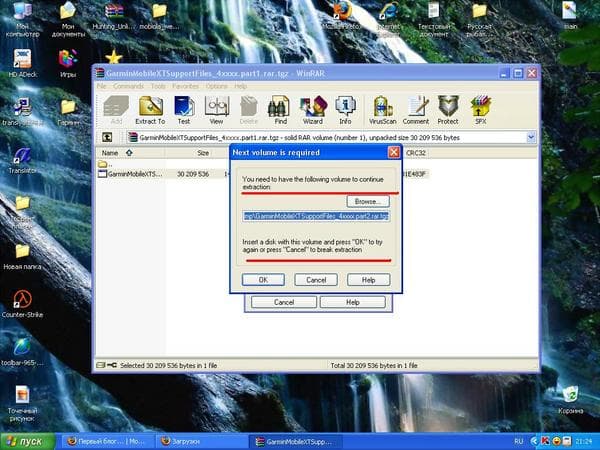Open the Tools menu
This screenshot has width=600, height=450.
pos(158,86)
